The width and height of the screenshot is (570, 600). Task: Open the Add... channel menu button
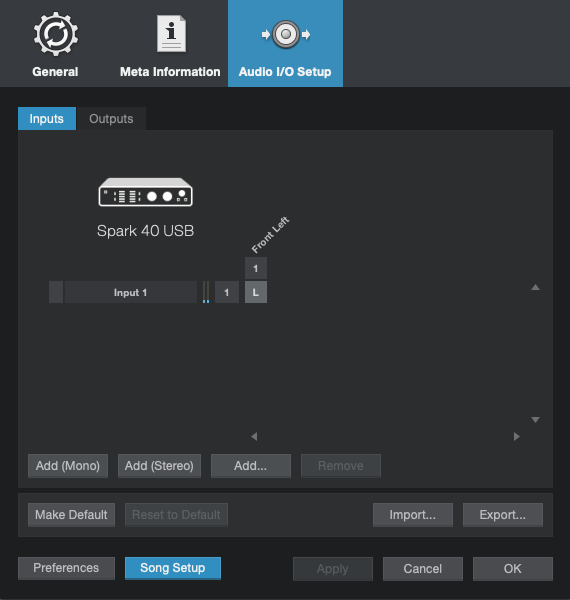tap(251, 466)
